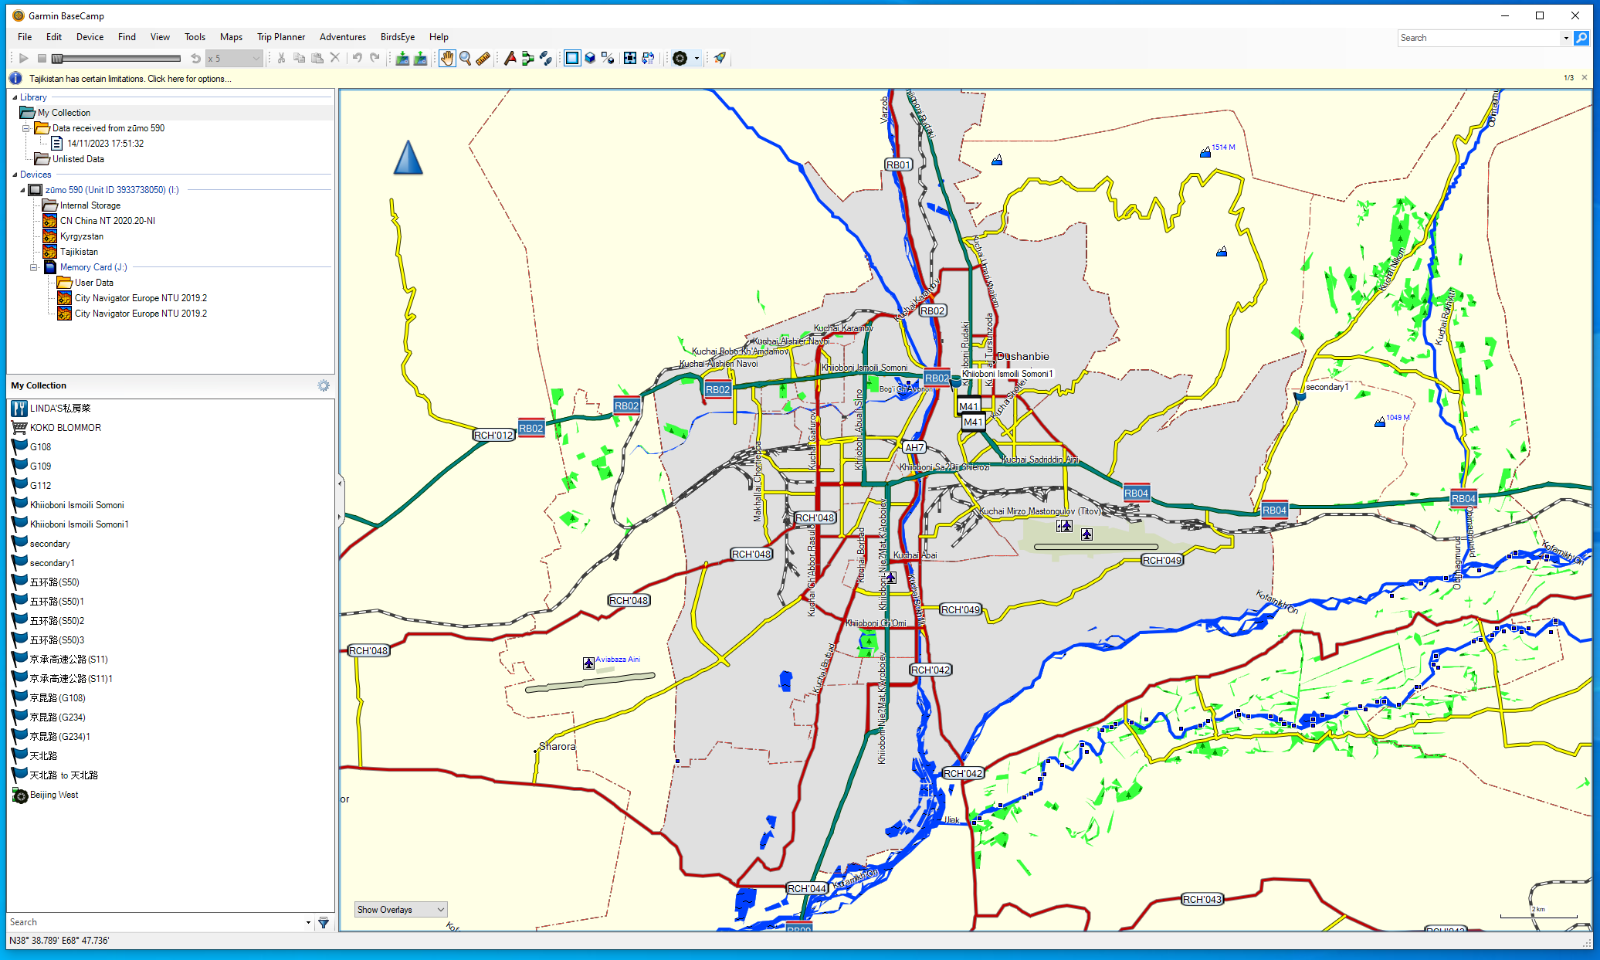Screen dimensions: 1600x960
Task: Select the New Waypoint flag tool
Action: point(510,58)
